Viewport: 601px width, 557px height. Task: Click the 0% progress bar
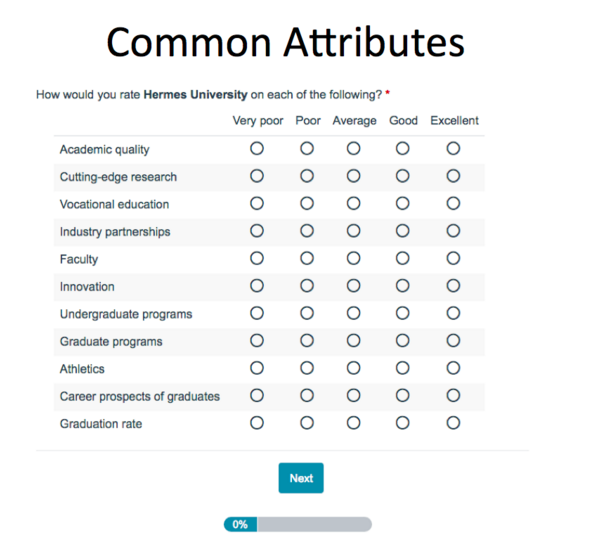pyautogui.click(x=298, y=524)
